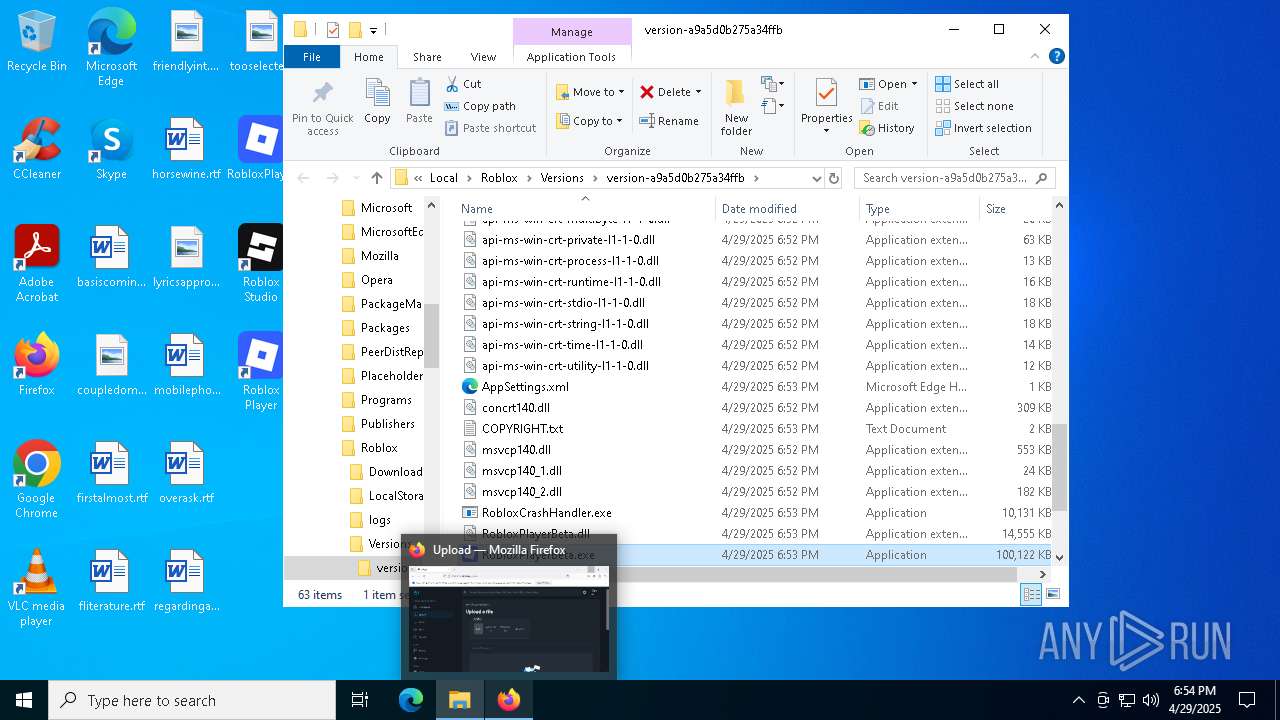
Task: Click Roblox in address breadcrumb
Action: 499,178
